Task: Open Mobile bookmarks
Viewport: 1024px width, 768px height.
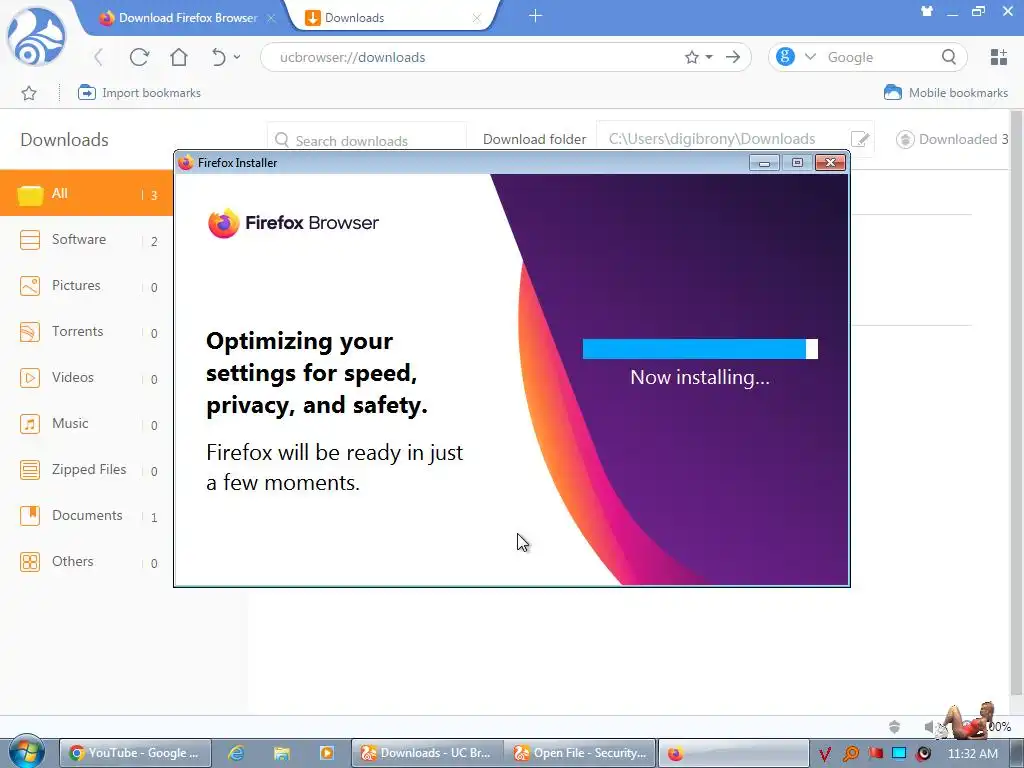Action: click(946, 93)
